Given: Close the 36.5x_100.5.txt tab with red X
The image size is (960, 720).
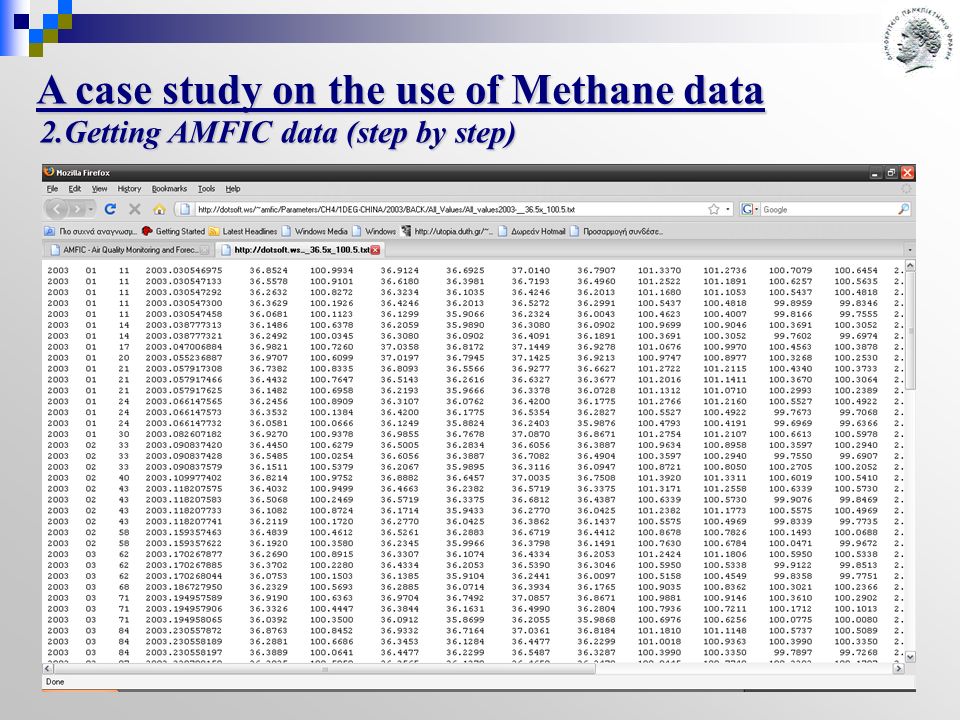Looking at the screenshot, I should click(x=375, y=250).
